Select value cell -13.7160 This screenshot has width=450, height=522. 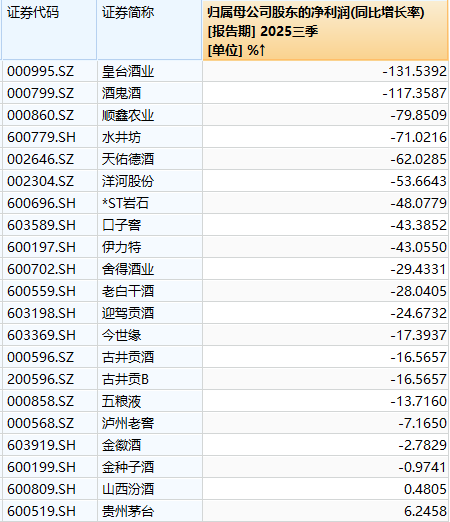[325, 401]
